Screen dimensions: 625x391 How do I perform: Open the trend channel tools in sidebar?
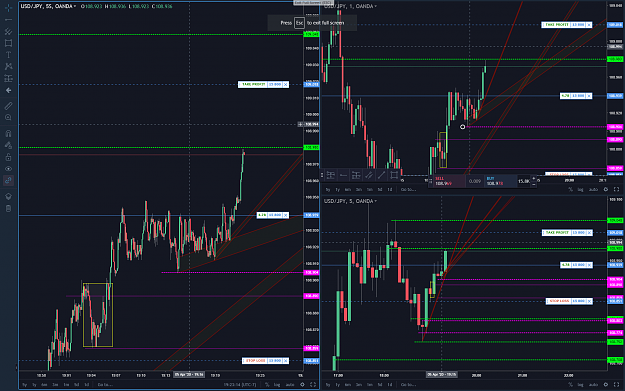coord(8,31)
